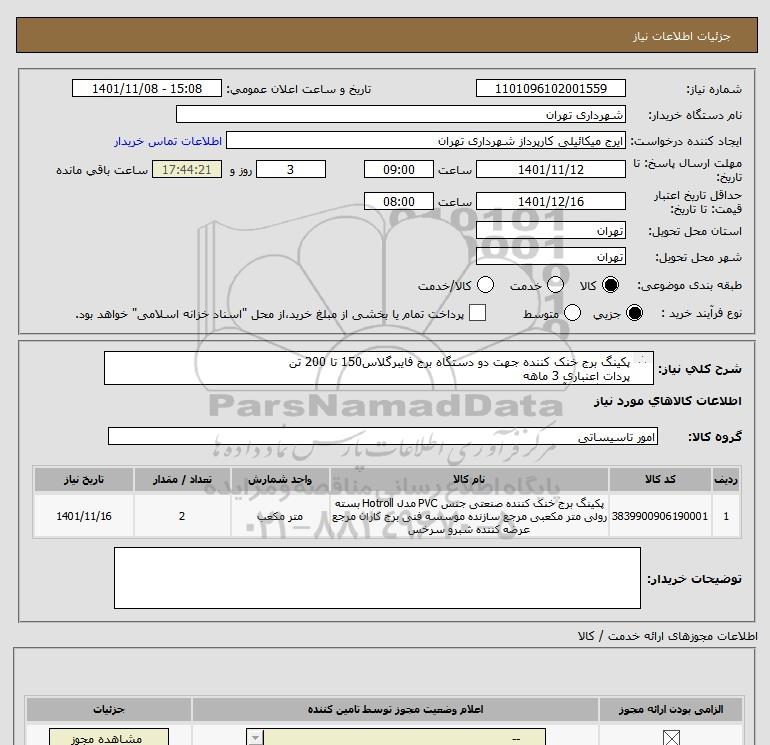Image resolution: width=770 pixels, height=745 pixels.
Task: Click the days remaining field showing 3
Action: 291,169
